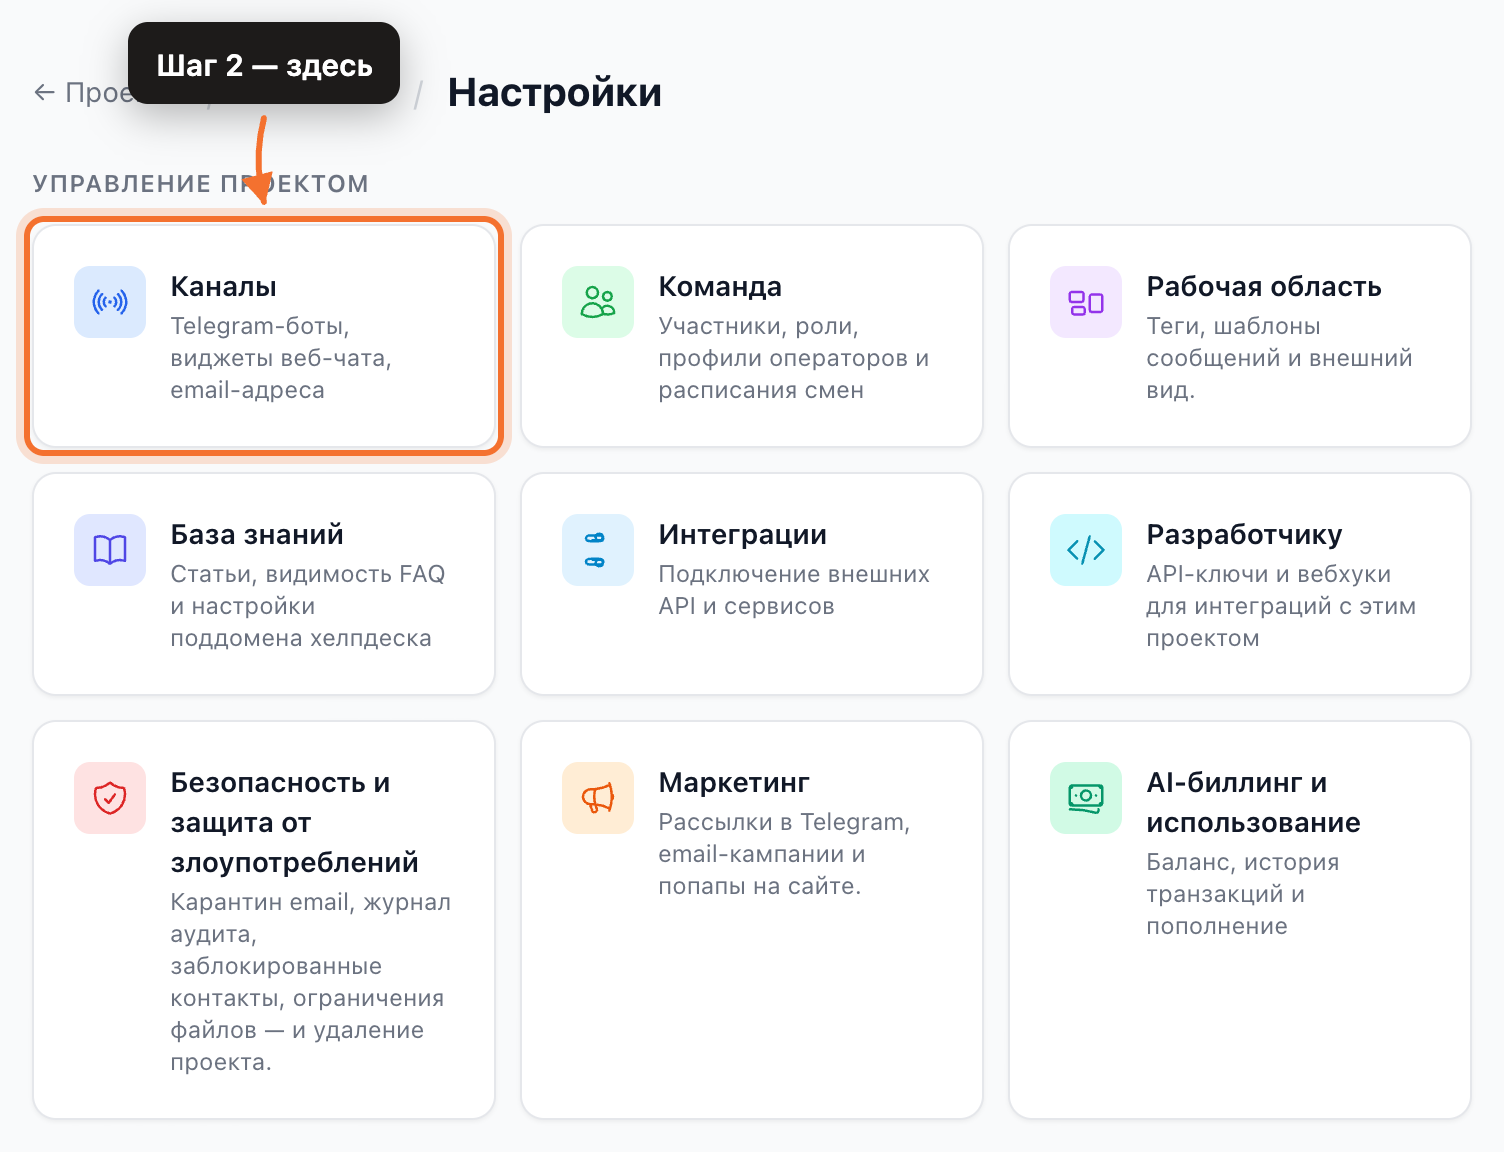This screenshot has width=1504, height=1152.
Task: Click text 'Карантин email, журнал аудита'
Action: [x=311, y=918]
